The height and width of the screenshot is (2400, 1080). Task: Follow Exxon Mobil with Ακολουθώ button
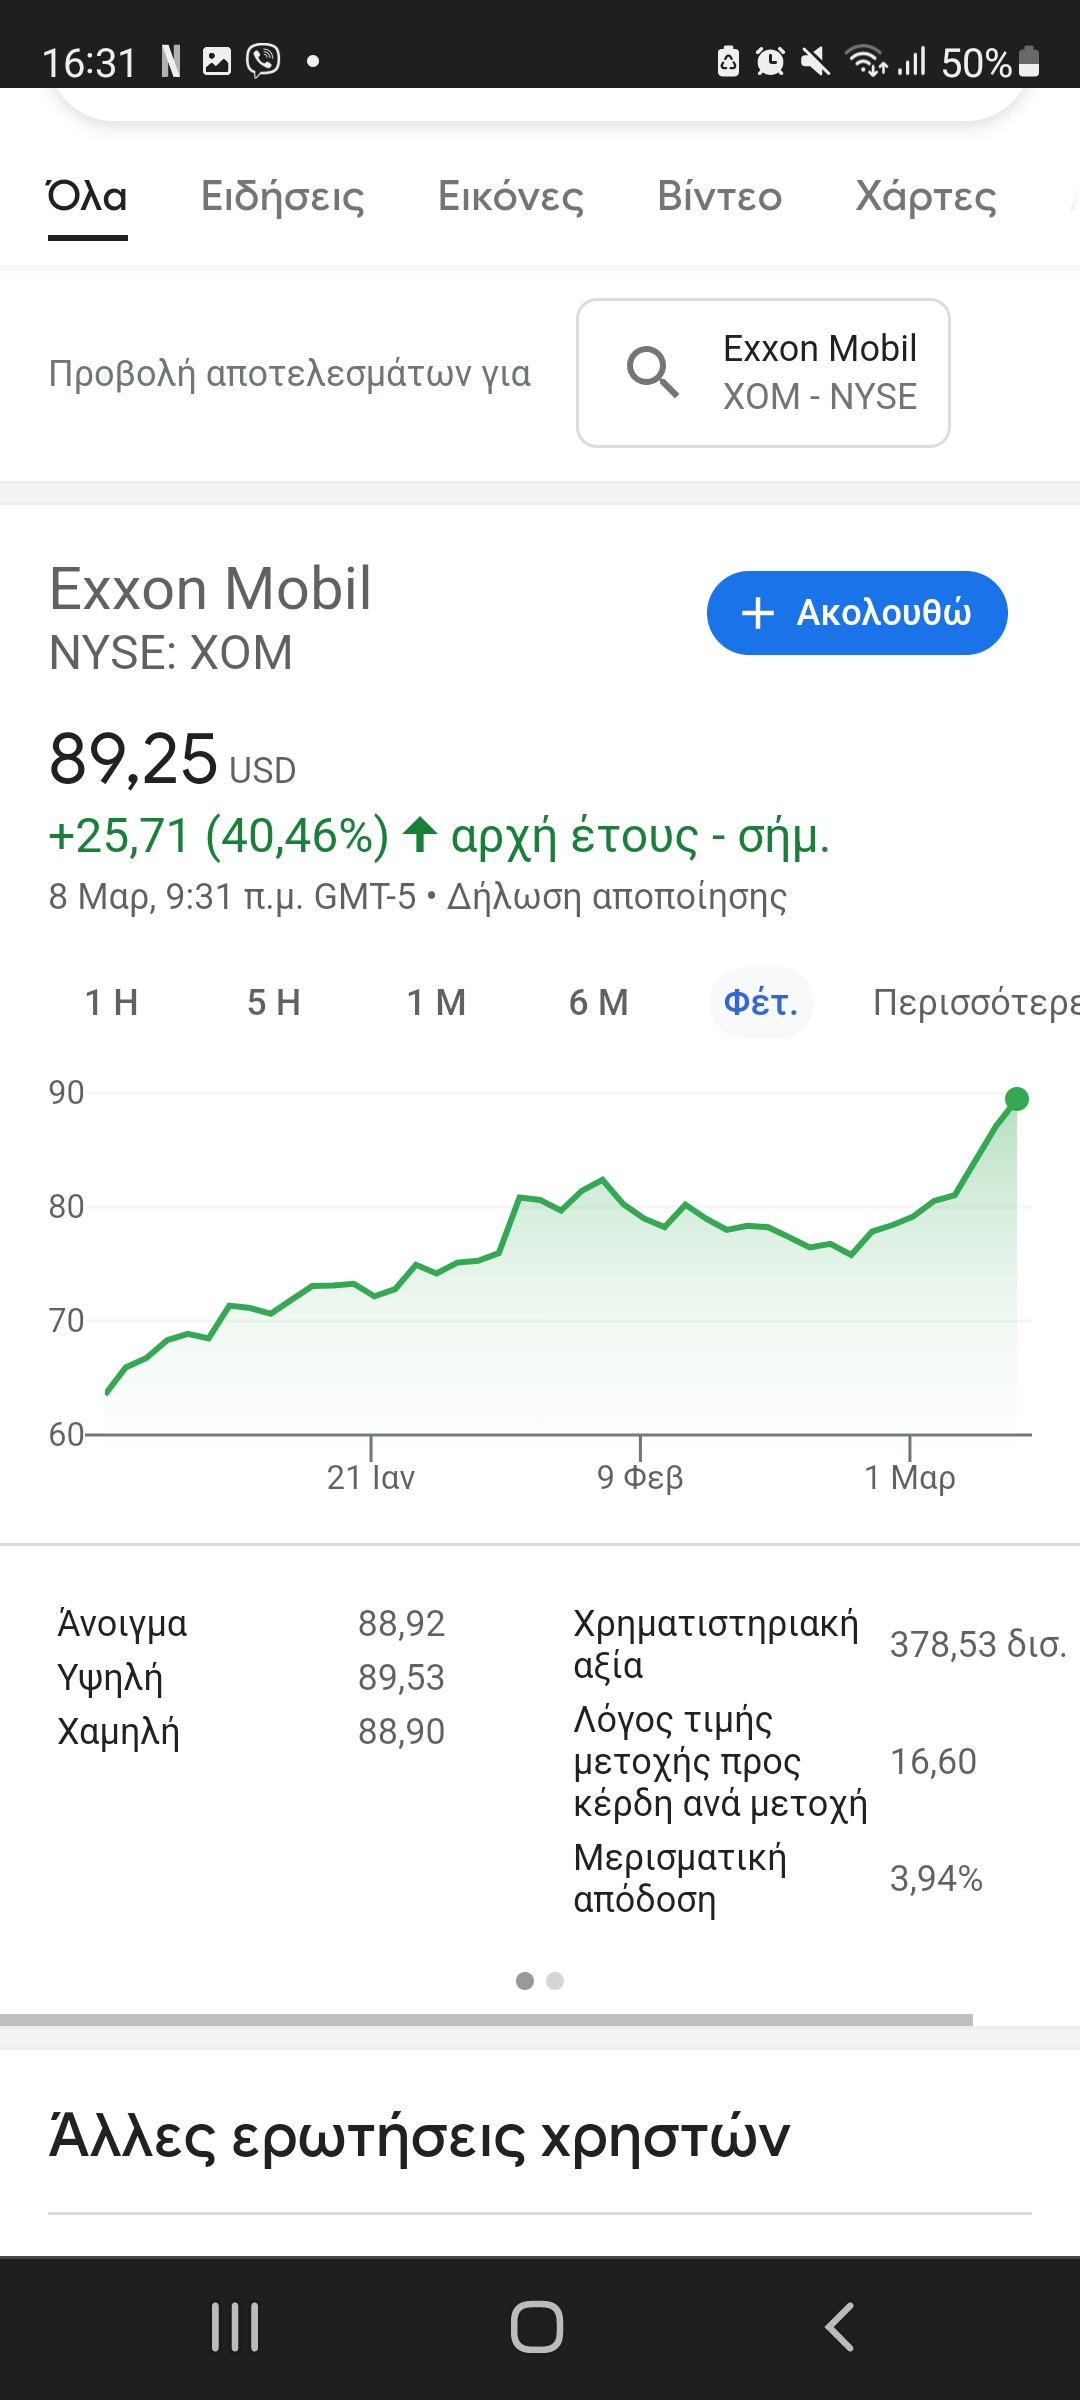click(857, 613)
